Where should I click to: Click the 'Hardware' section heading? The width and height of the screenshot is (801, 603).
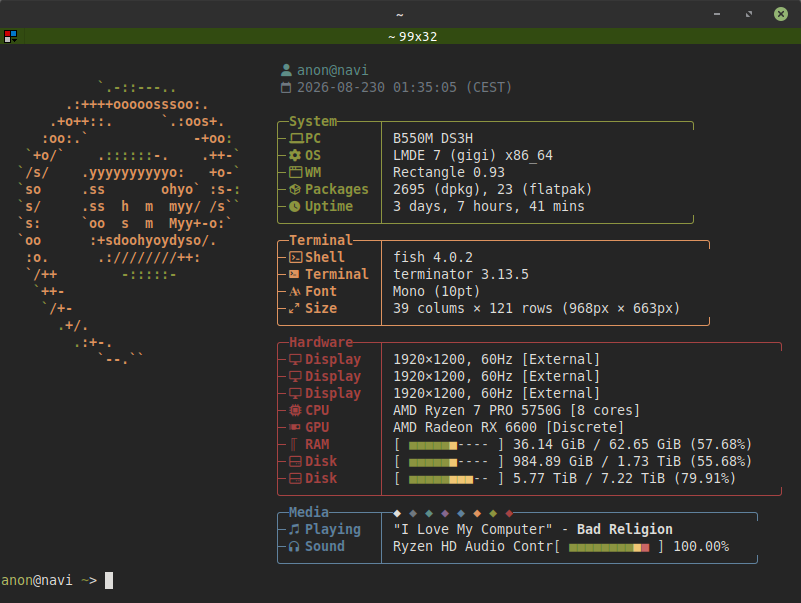pos(321,342)
